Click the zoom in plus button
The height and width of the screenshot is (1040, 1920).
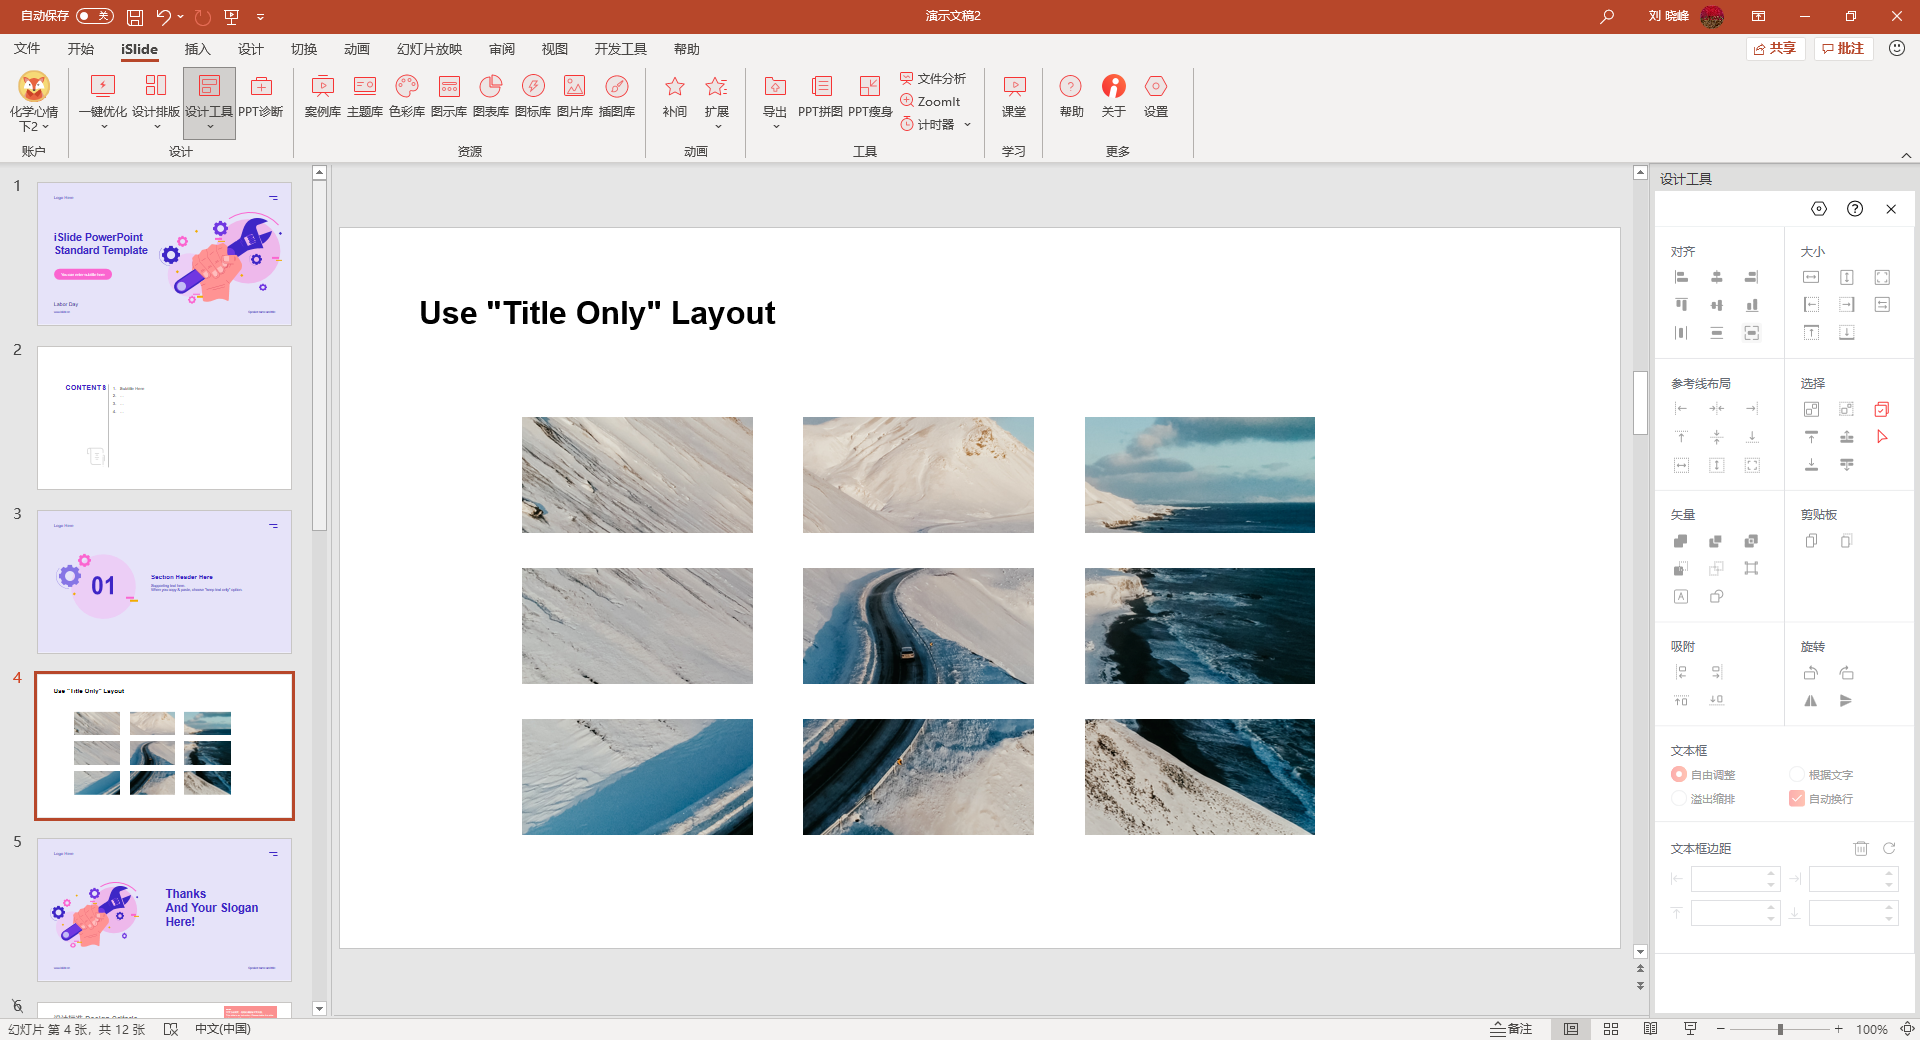[1838, 1029]
